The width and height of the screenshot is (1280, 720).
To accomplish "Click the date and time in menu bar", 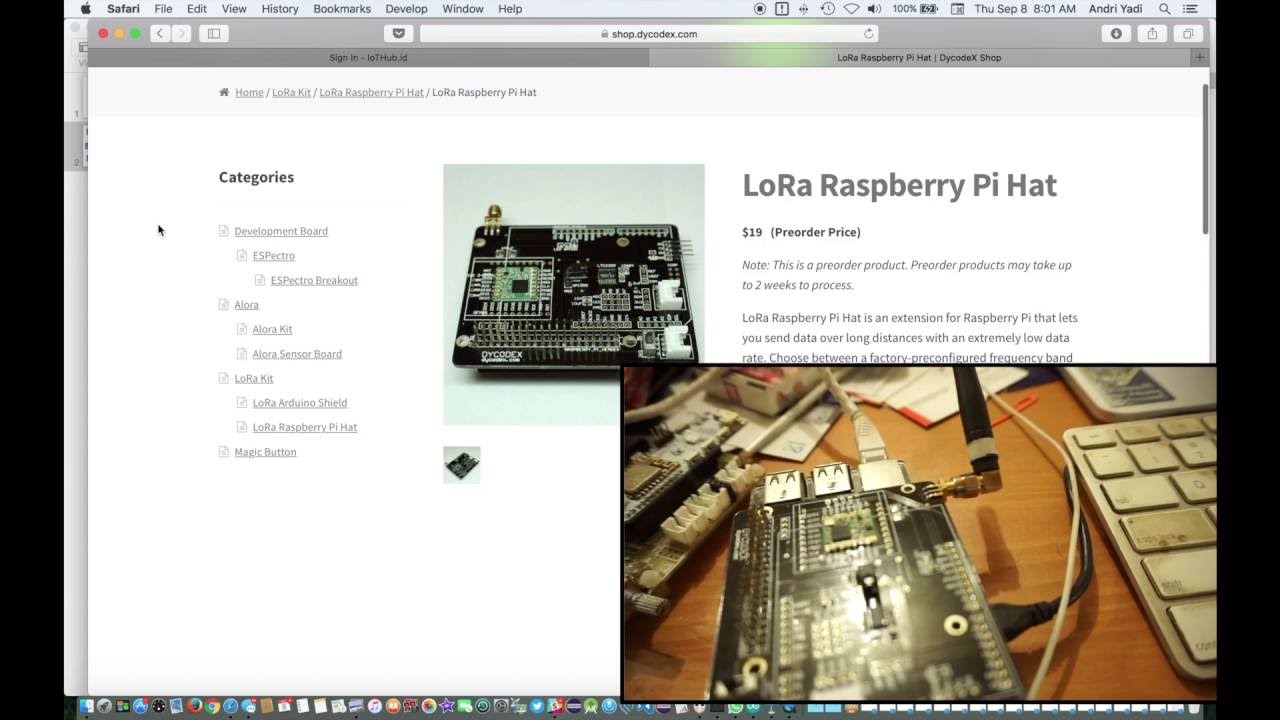I will point(1025,9).
